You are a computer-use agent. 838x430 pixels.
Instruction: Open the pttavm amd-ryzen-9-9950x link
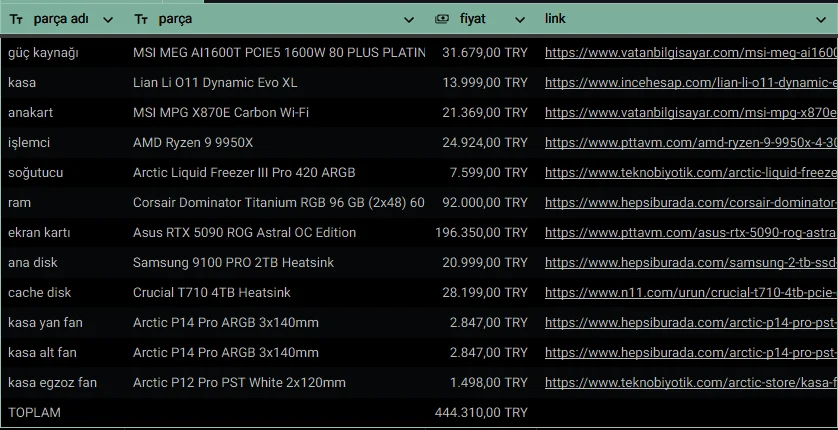click(x=691, y=143)
